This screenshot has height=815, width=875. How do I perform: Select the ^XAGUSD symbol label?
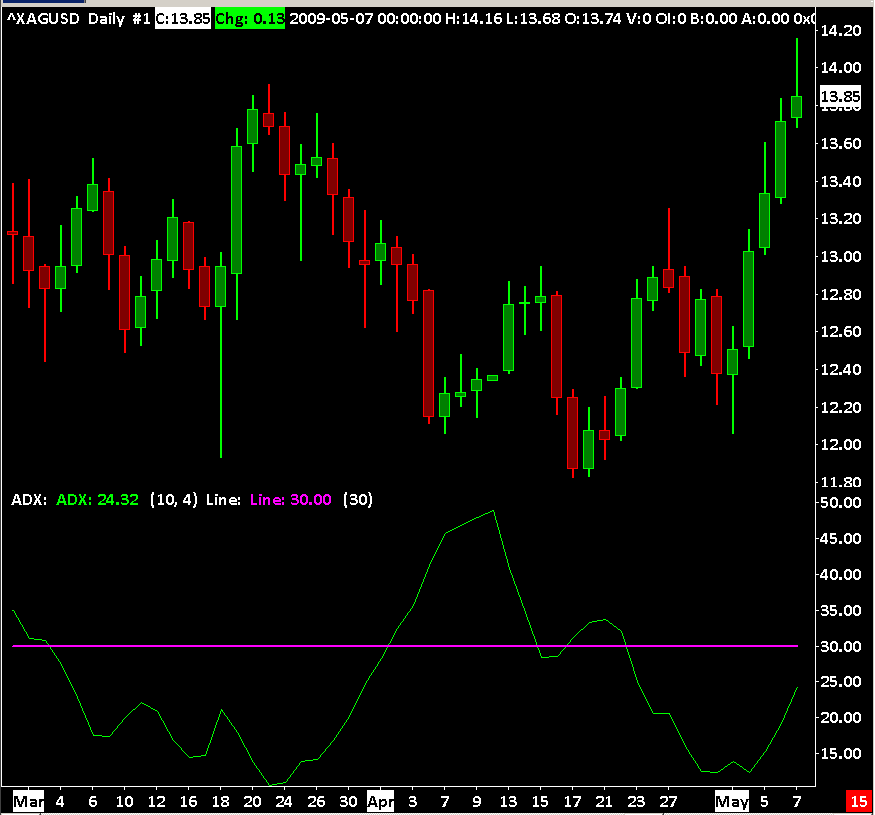(x=43, y=18)
